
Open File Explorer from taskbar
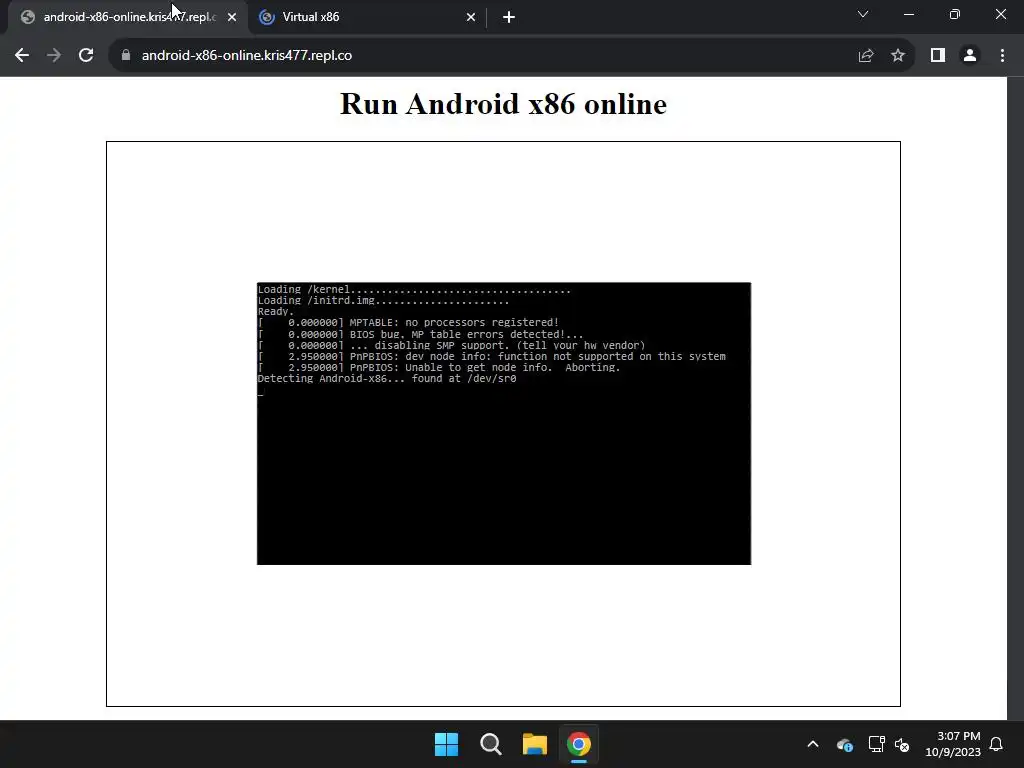[535, 744]
